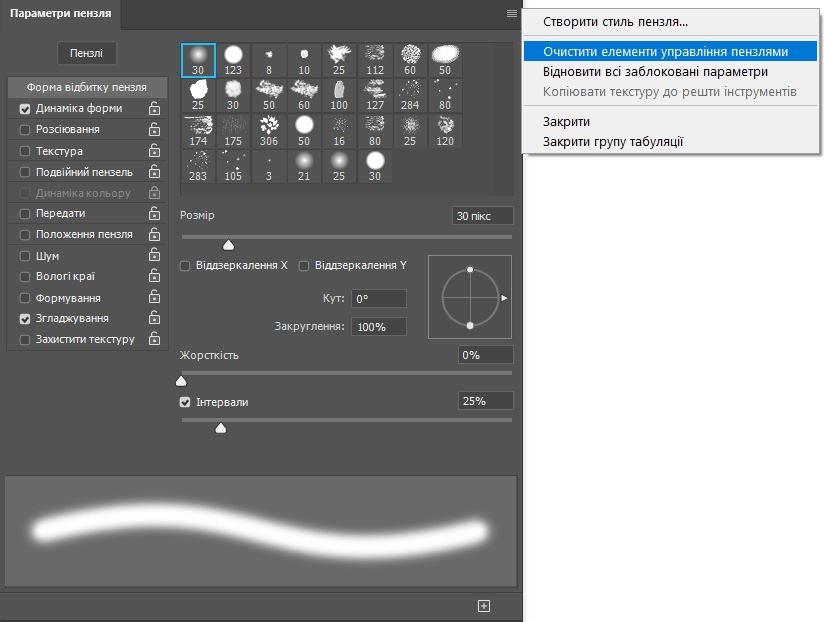824x622 pixels.
Task: Click the angle and roundness circle control
Action: 470,297
